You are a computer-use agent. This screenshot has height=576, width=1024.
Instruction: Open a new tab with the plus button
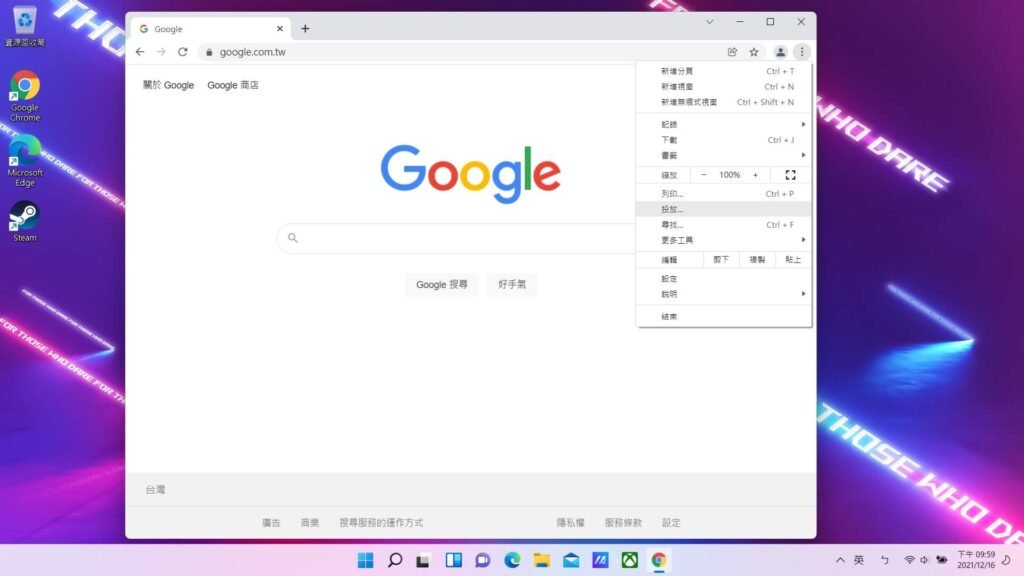[305, 29]
